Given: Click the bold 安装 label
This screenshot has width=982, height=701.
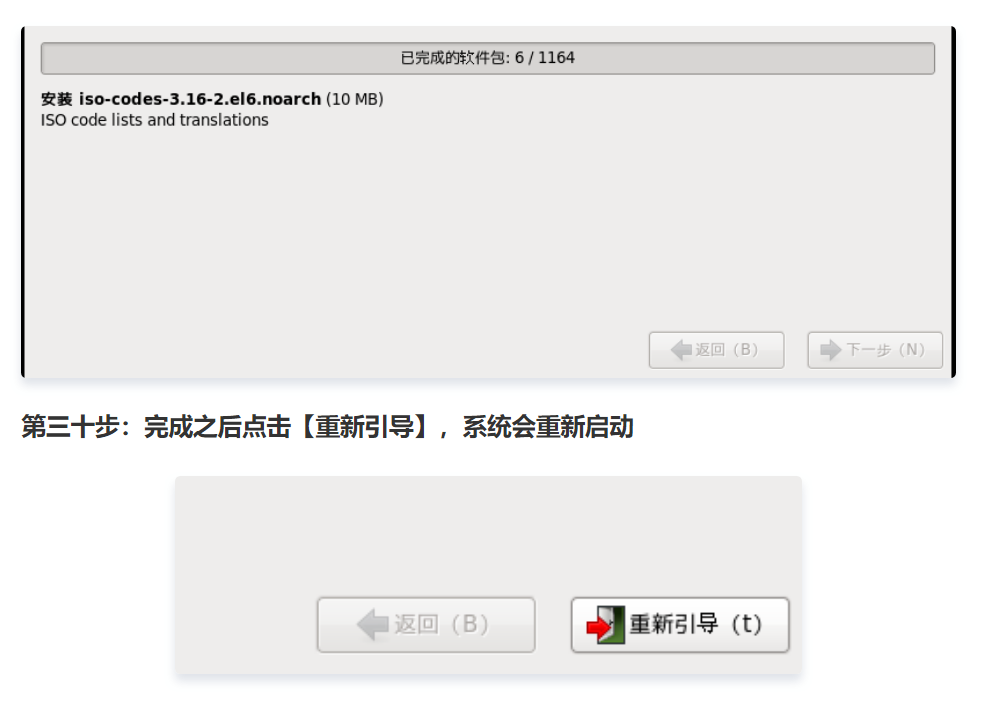Looking at the screenshot, I should pos(57,99).
